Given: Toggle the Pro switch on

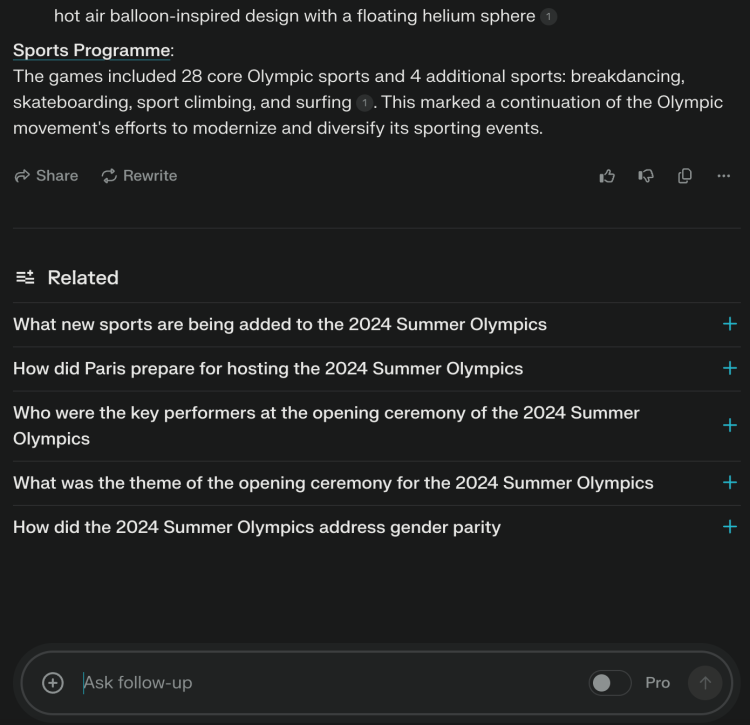Looking at the screenshot, I should [x=610, y=683].
